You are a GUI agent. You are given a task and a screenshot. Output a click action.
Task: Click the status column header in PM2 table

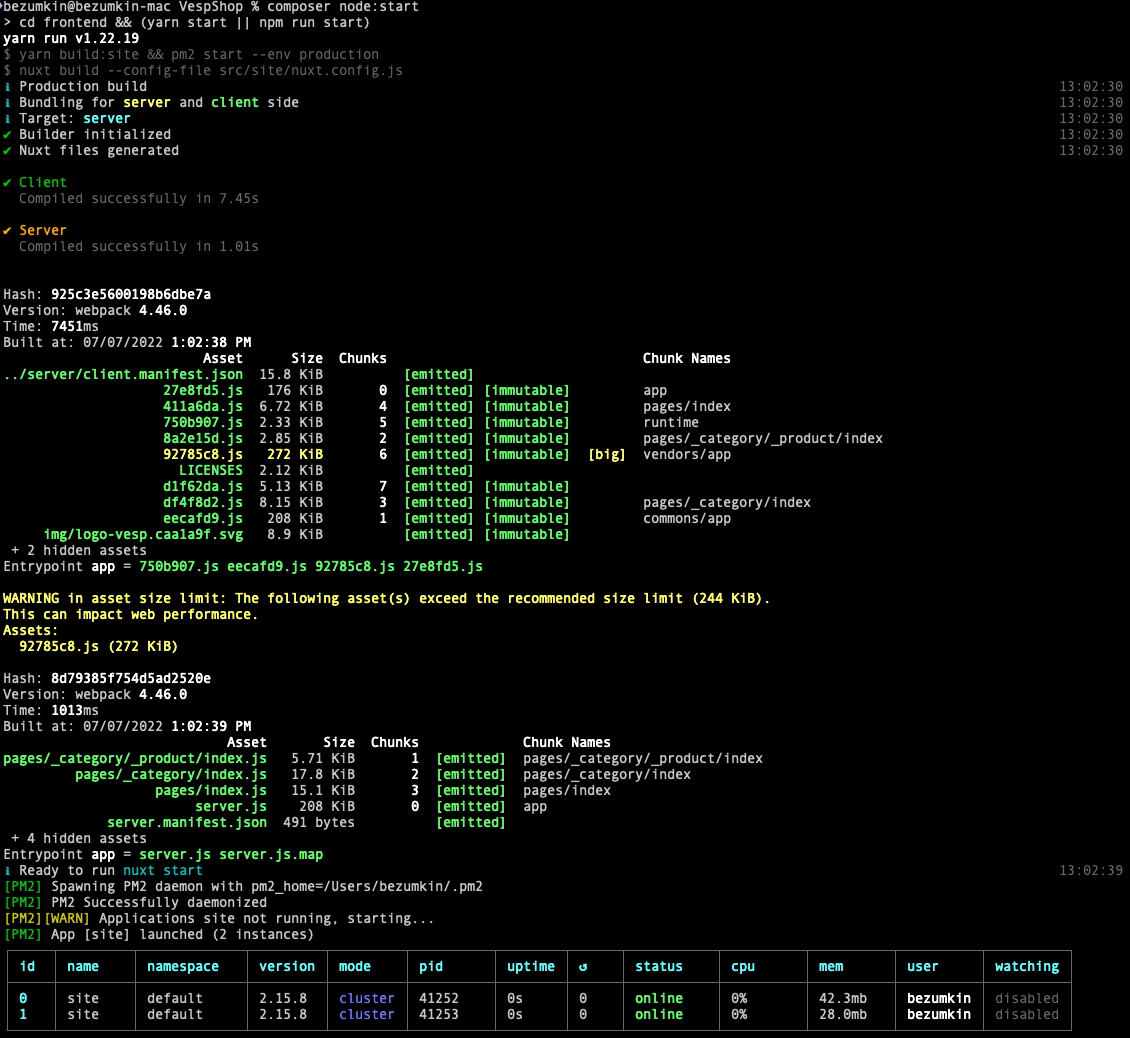(x=659, y=967)
